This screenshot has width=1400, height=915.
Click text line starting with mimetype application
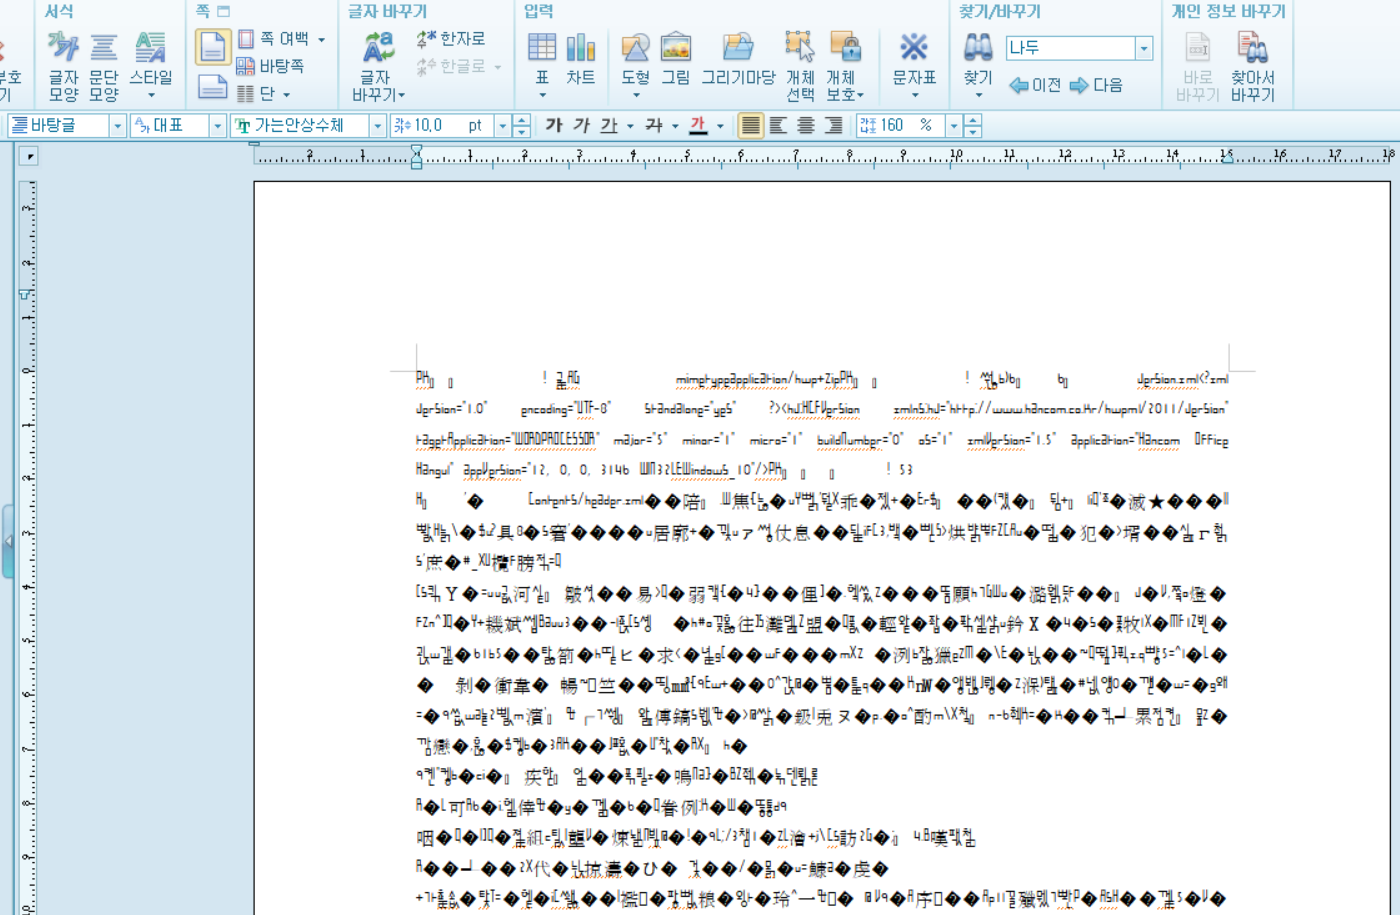click(822, 379)
